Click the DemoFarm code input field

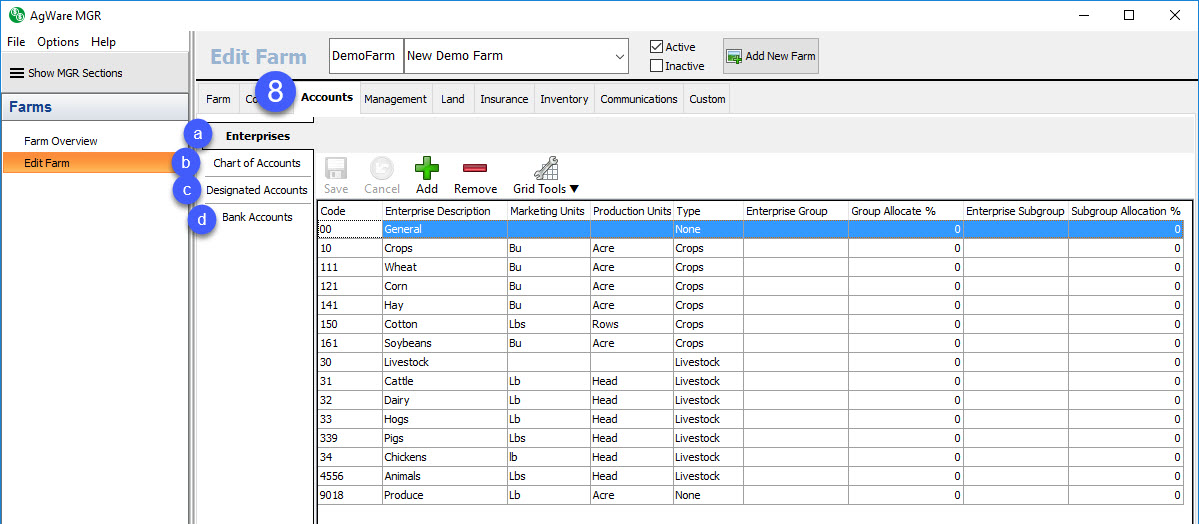[x=364, y=56]
